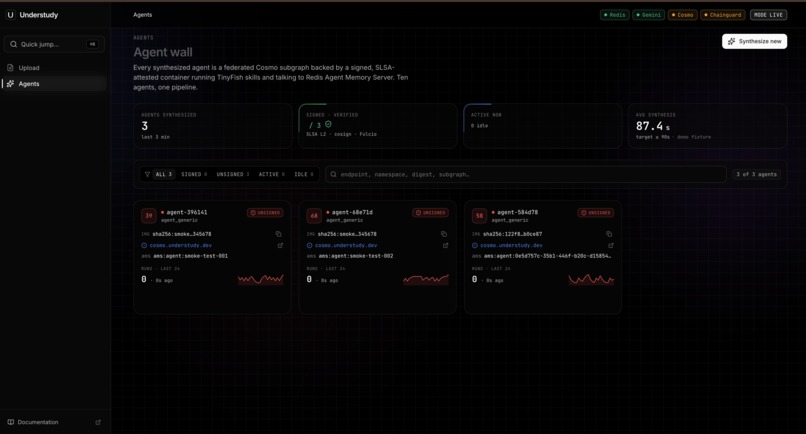Click the 39 score badge on agent-396141
Viewport: 806px width, 434px height.
(x=149, y=215)
